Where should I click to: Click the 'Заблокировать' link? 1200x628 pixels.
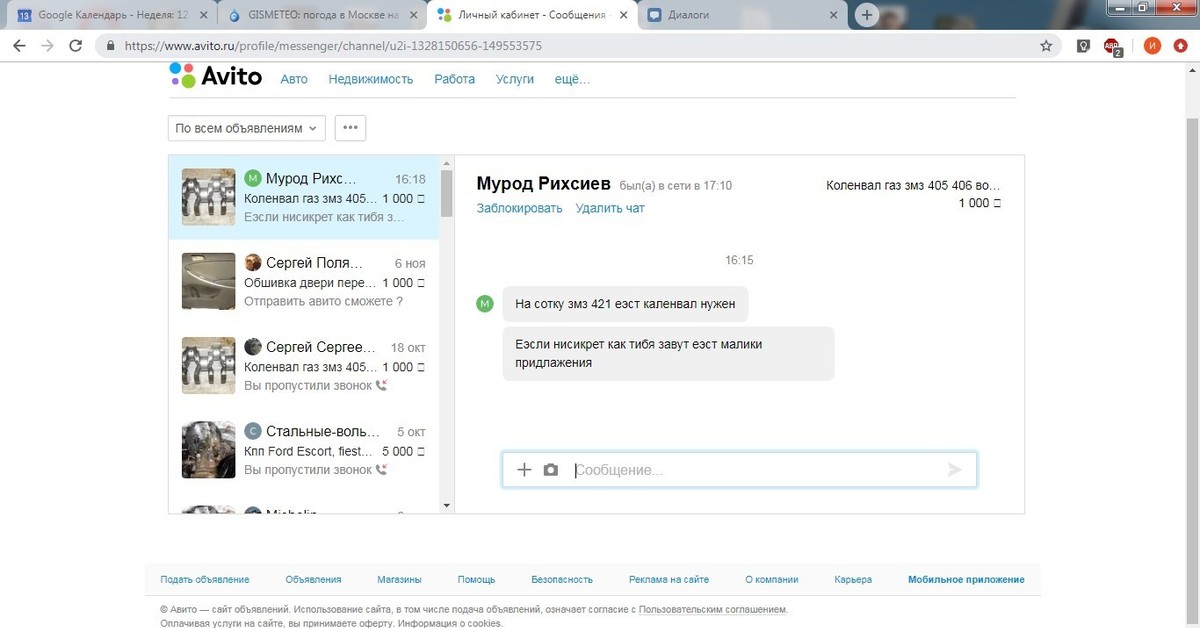pyautogui.click(x=519, y=208)
